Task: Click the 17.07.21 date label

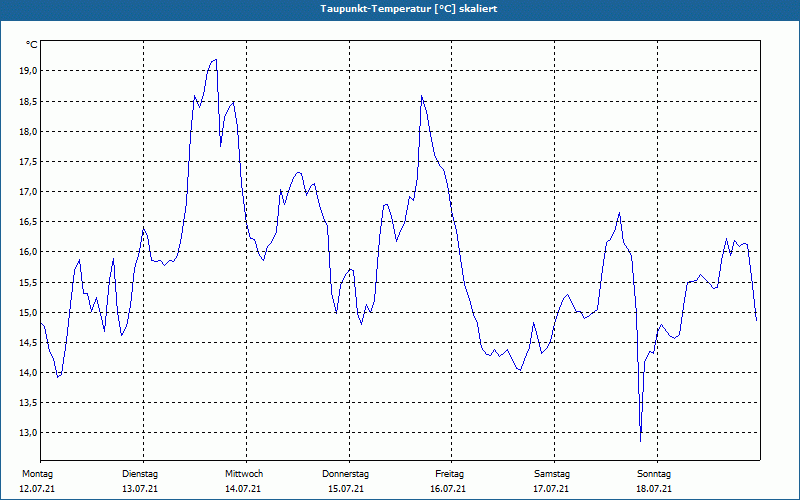Action: [551, 489]
